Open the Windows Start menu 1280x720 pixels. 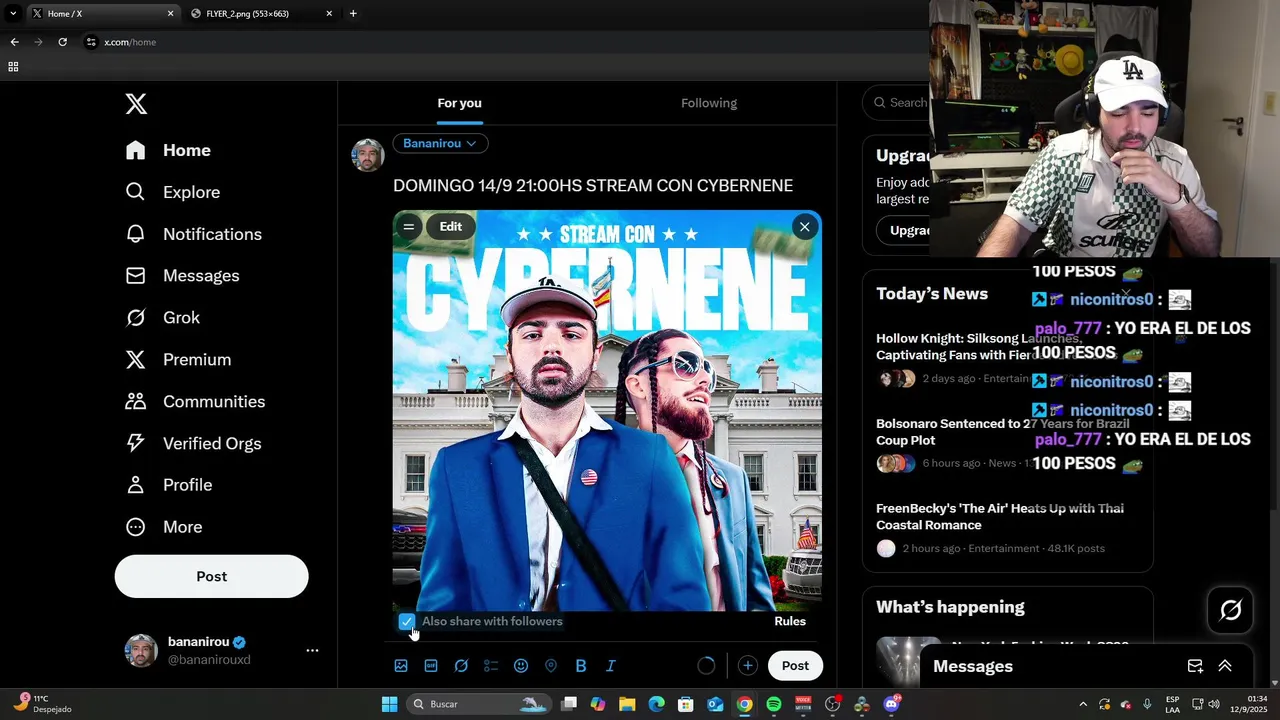pos(389,704)
